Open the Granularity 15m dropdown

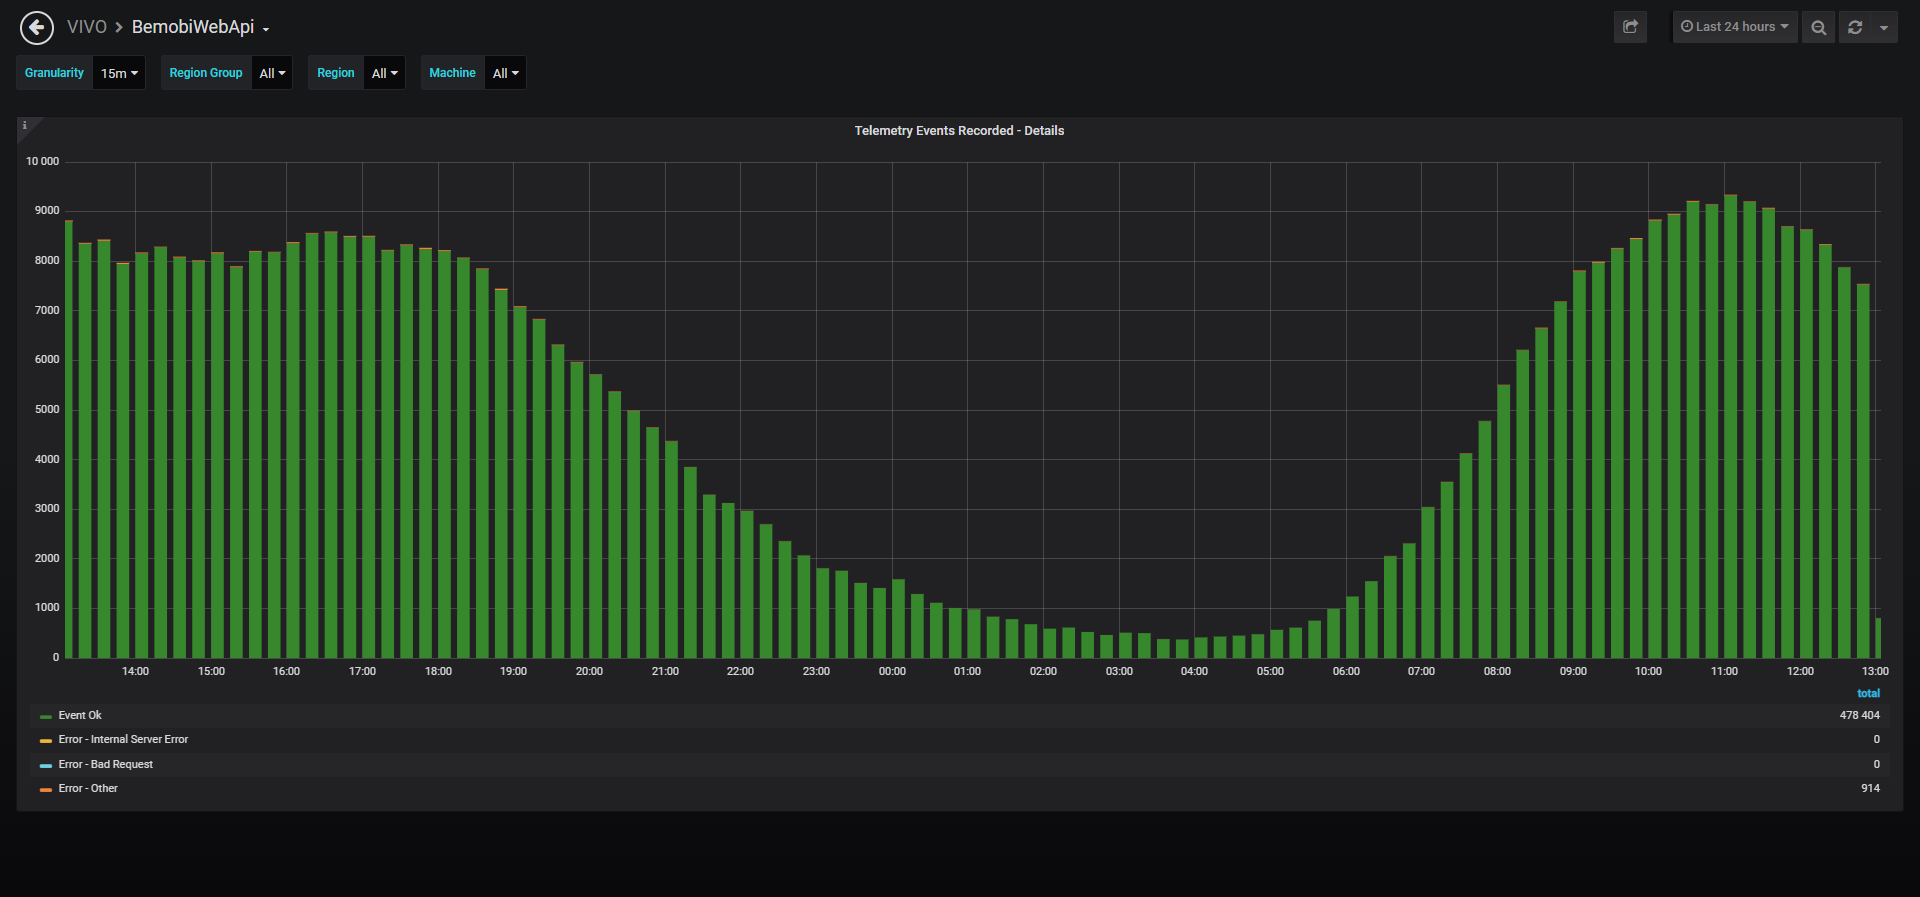click(119, 73)
